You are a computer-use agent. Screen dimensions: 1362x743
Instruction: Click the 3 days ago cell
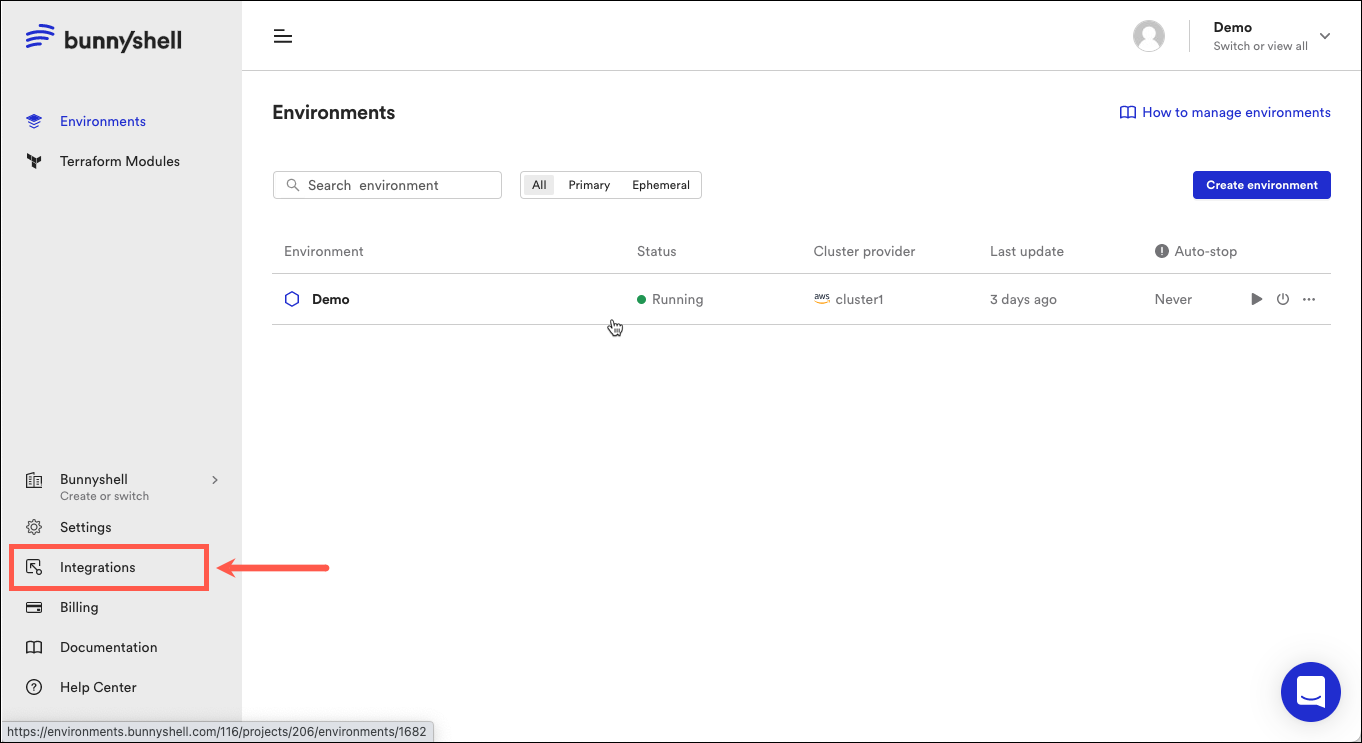coord(1023,299)
